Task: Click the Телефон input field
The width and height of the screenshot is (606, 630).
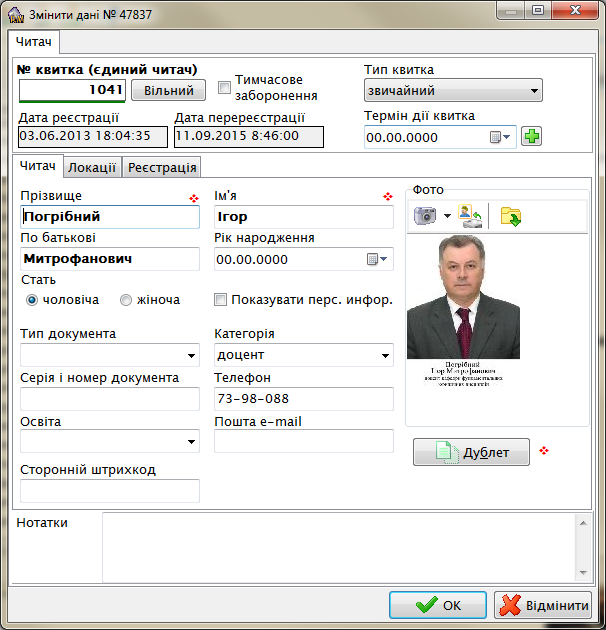Action: coord(304,399)
